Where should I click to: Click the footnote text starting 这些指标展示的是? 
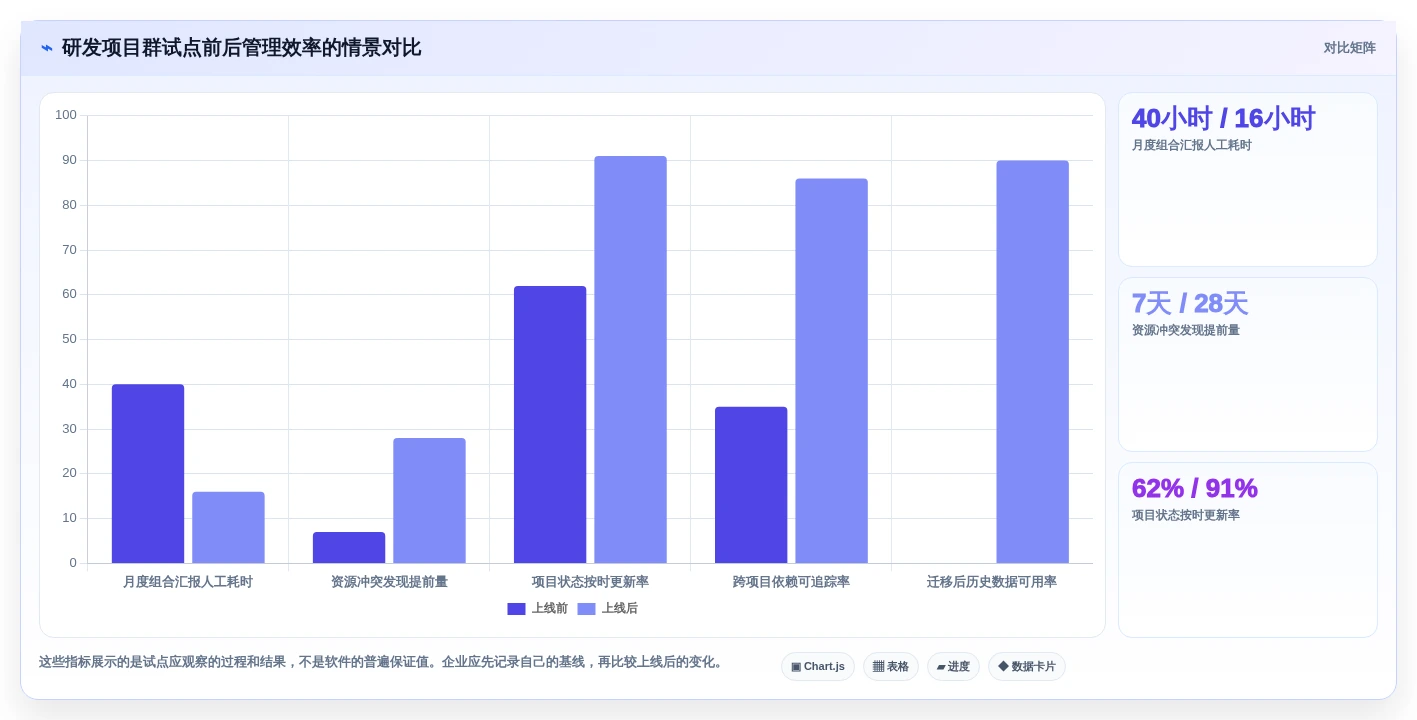(383, 662)
